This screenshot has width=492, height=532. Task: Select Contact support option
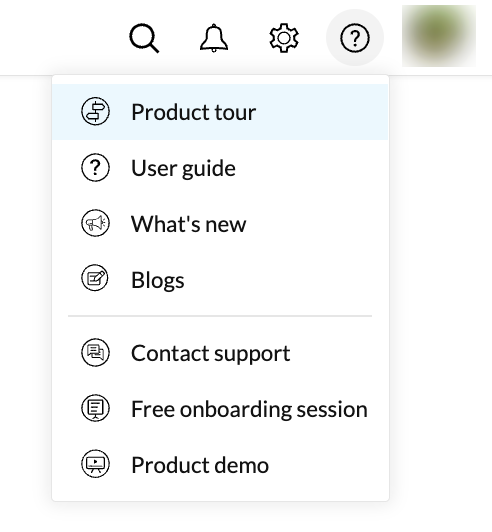pos(211,354)
